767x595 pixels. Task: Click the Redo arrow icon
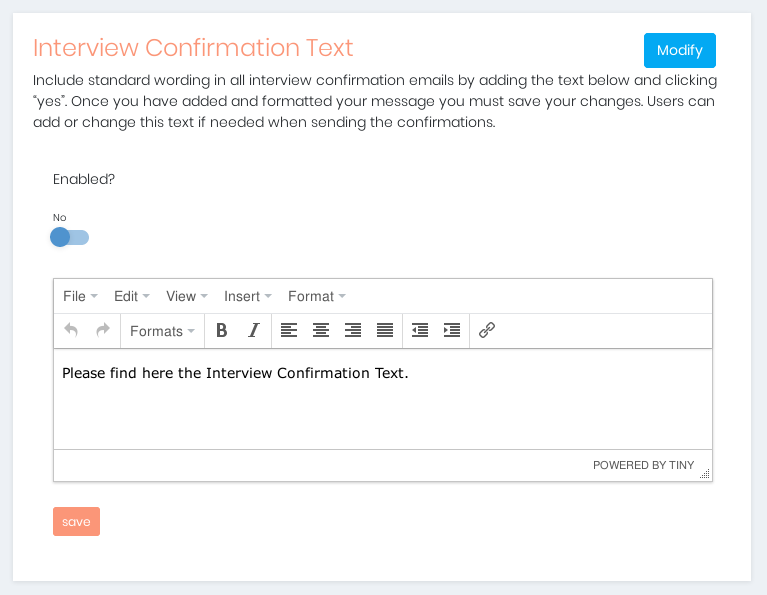102,331
